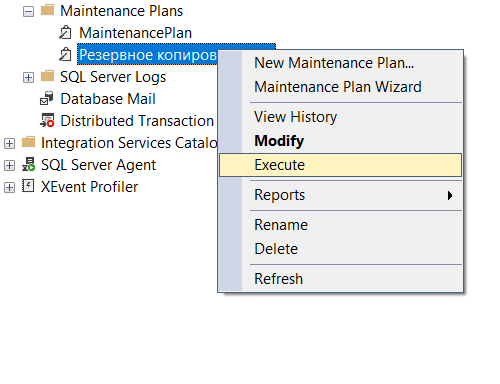This screenshot has height=384, width=500.
Task: Click the Maintenance Plans folder icon
Action: pyautogui.click(x=47, y=10)
